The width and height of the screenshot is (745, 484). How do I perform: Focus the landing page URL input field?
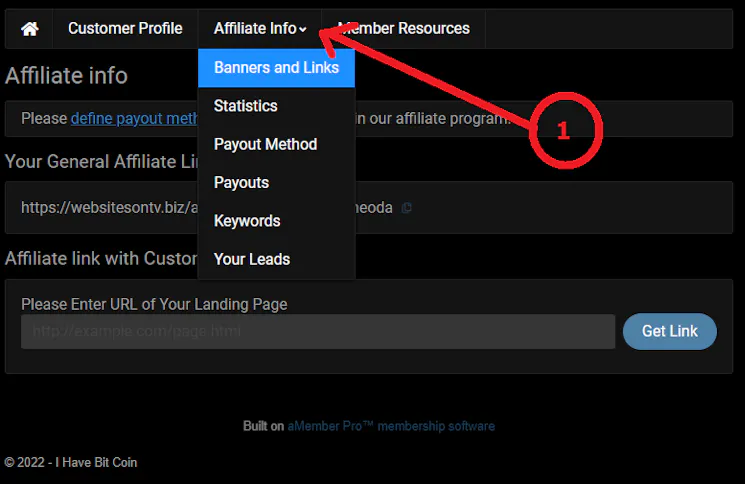pos(318,331)
